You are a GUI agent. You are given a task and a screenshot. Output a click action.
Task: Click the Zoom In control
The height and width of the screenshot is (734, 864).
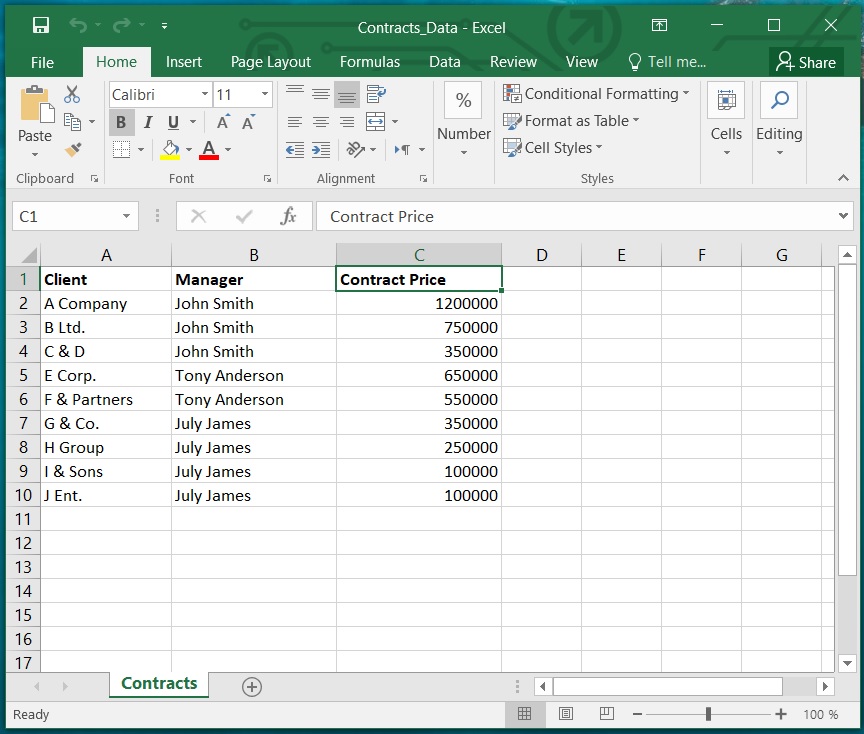[x=779, y=714]
